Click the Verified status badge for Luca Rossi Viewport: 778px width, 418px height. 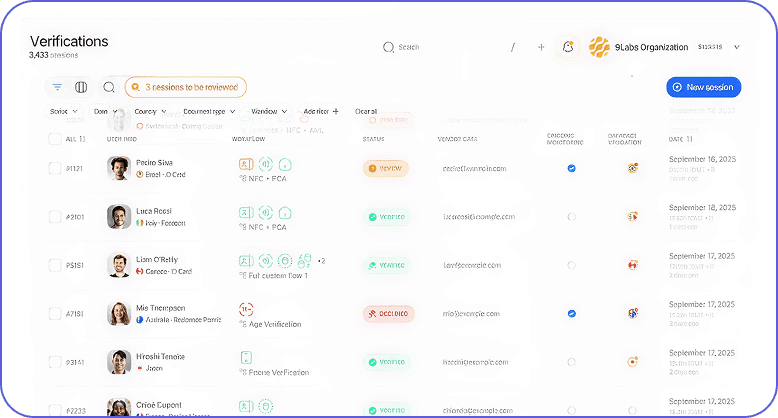tap(387, 217)
